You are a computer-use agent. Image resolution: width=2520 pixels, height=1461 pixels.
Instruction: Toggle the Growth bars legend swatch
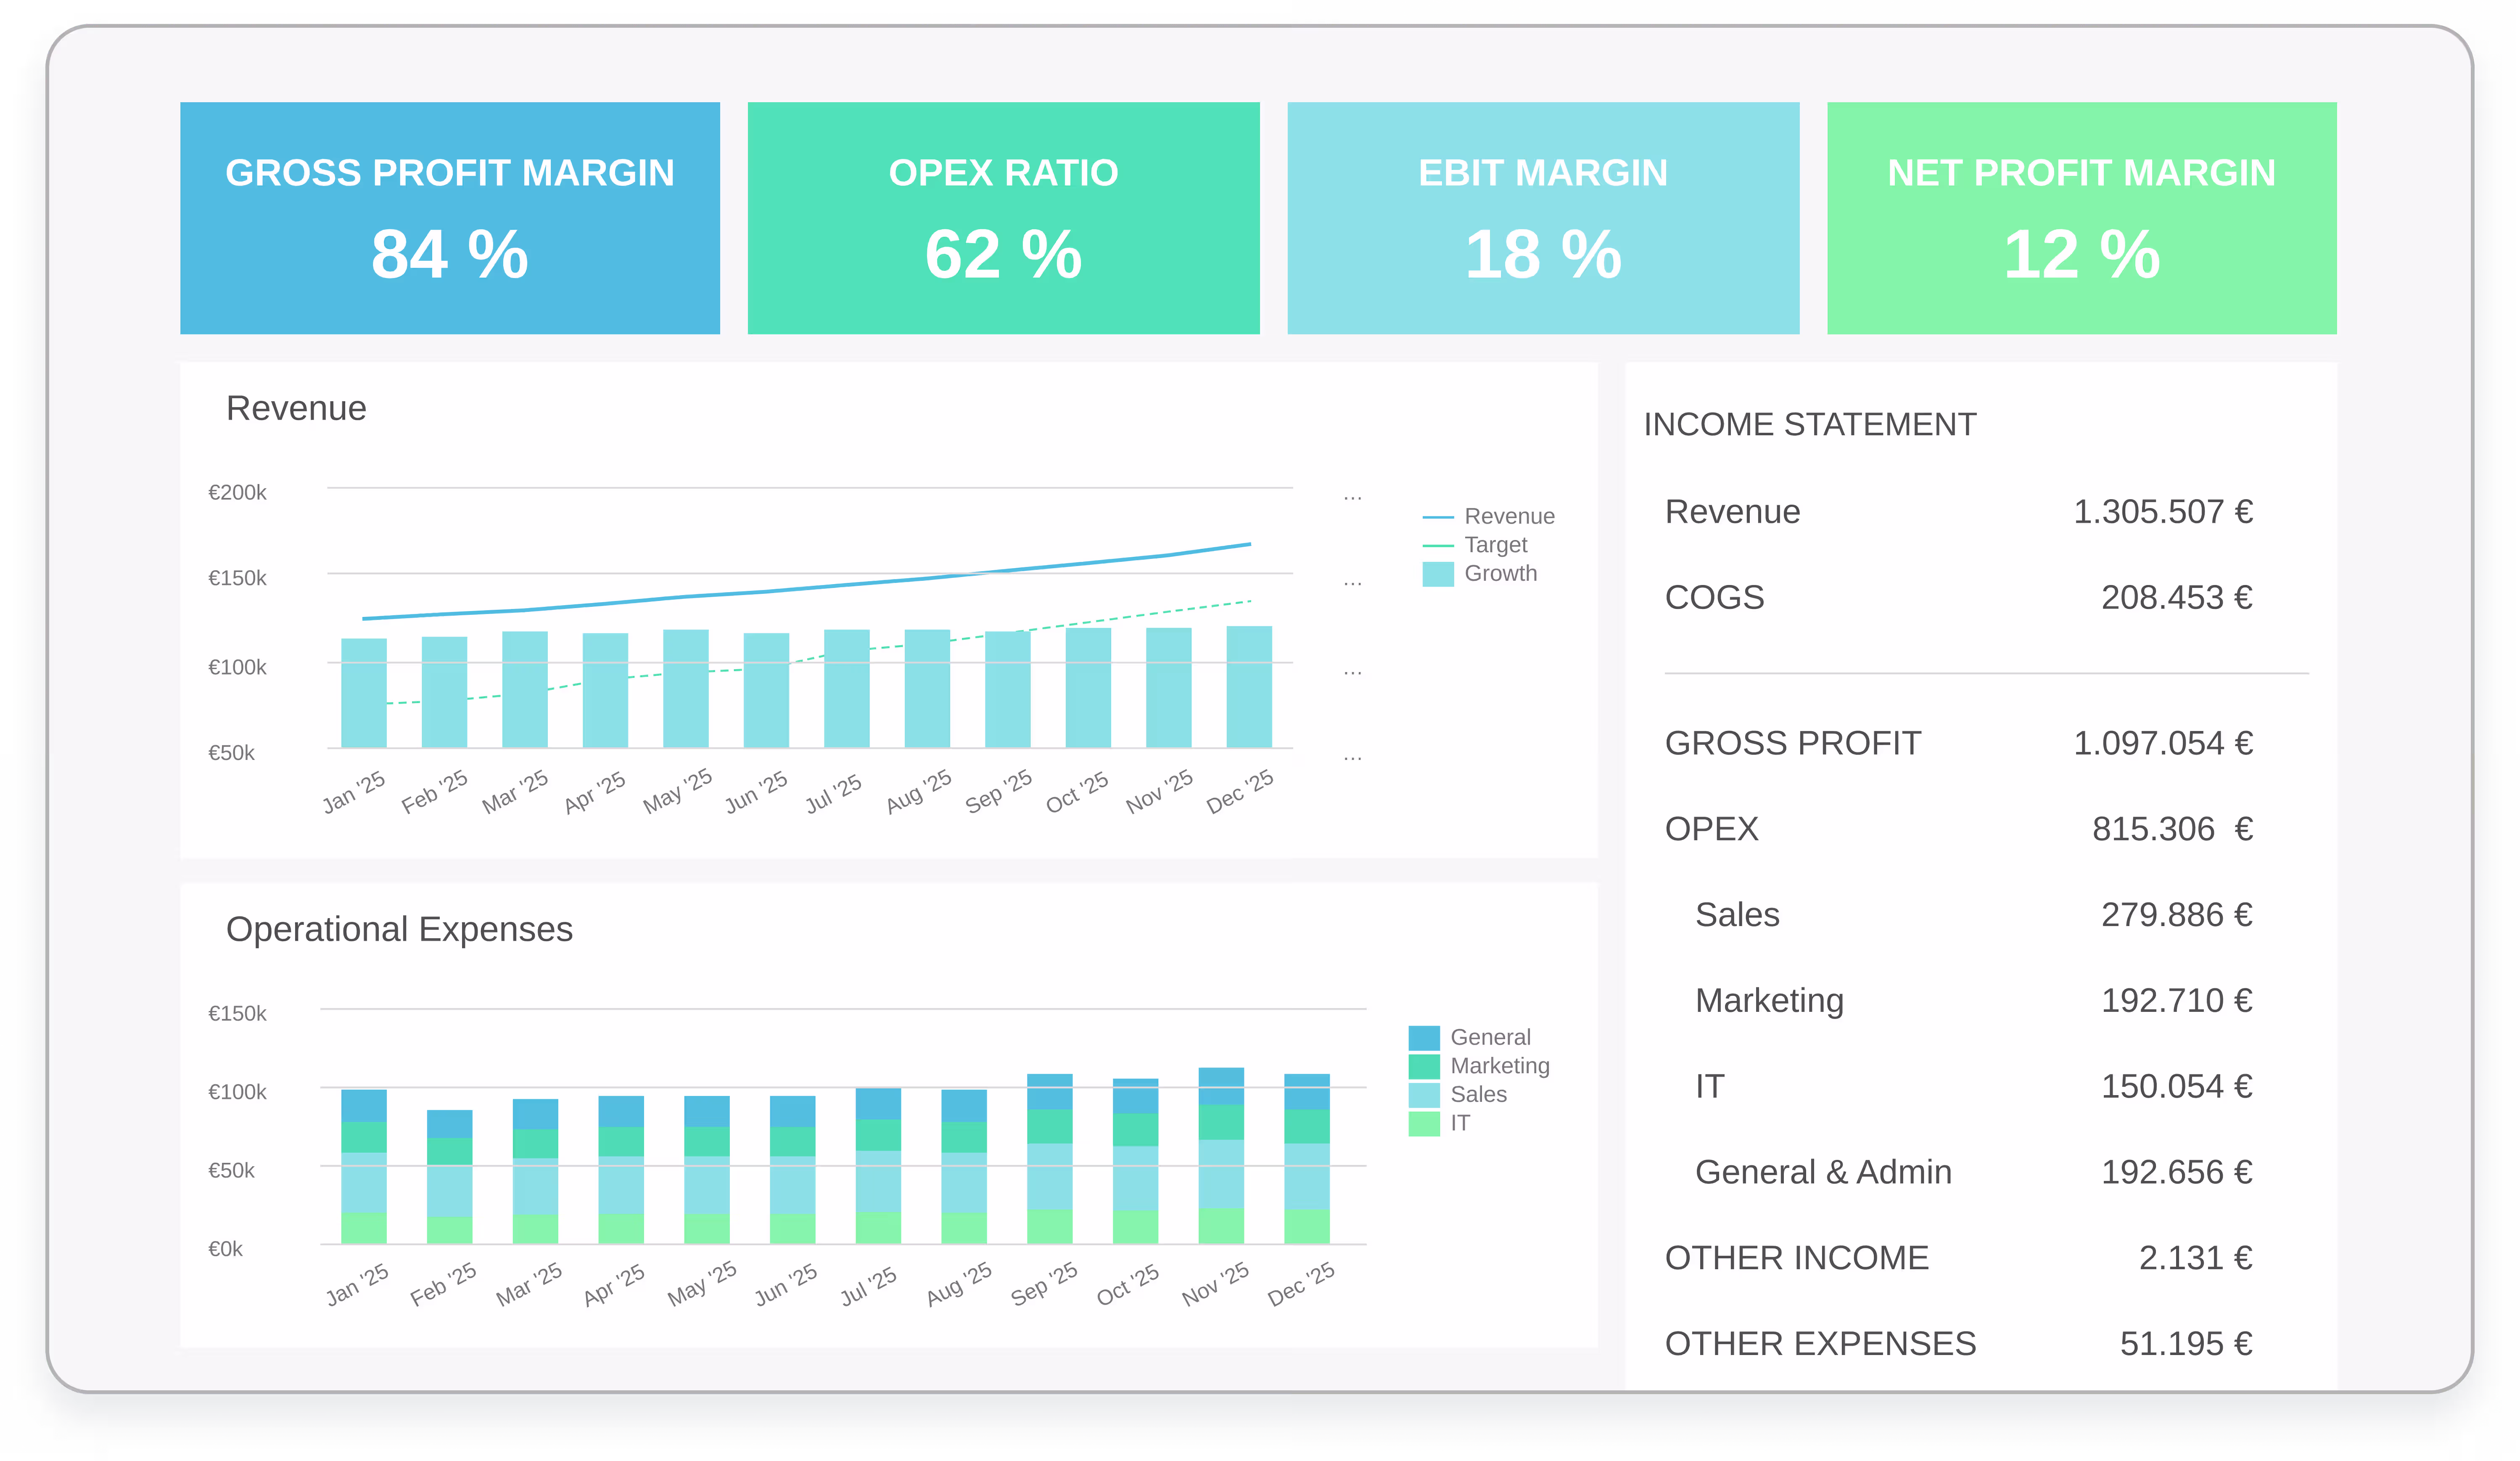coord(1438,574)
